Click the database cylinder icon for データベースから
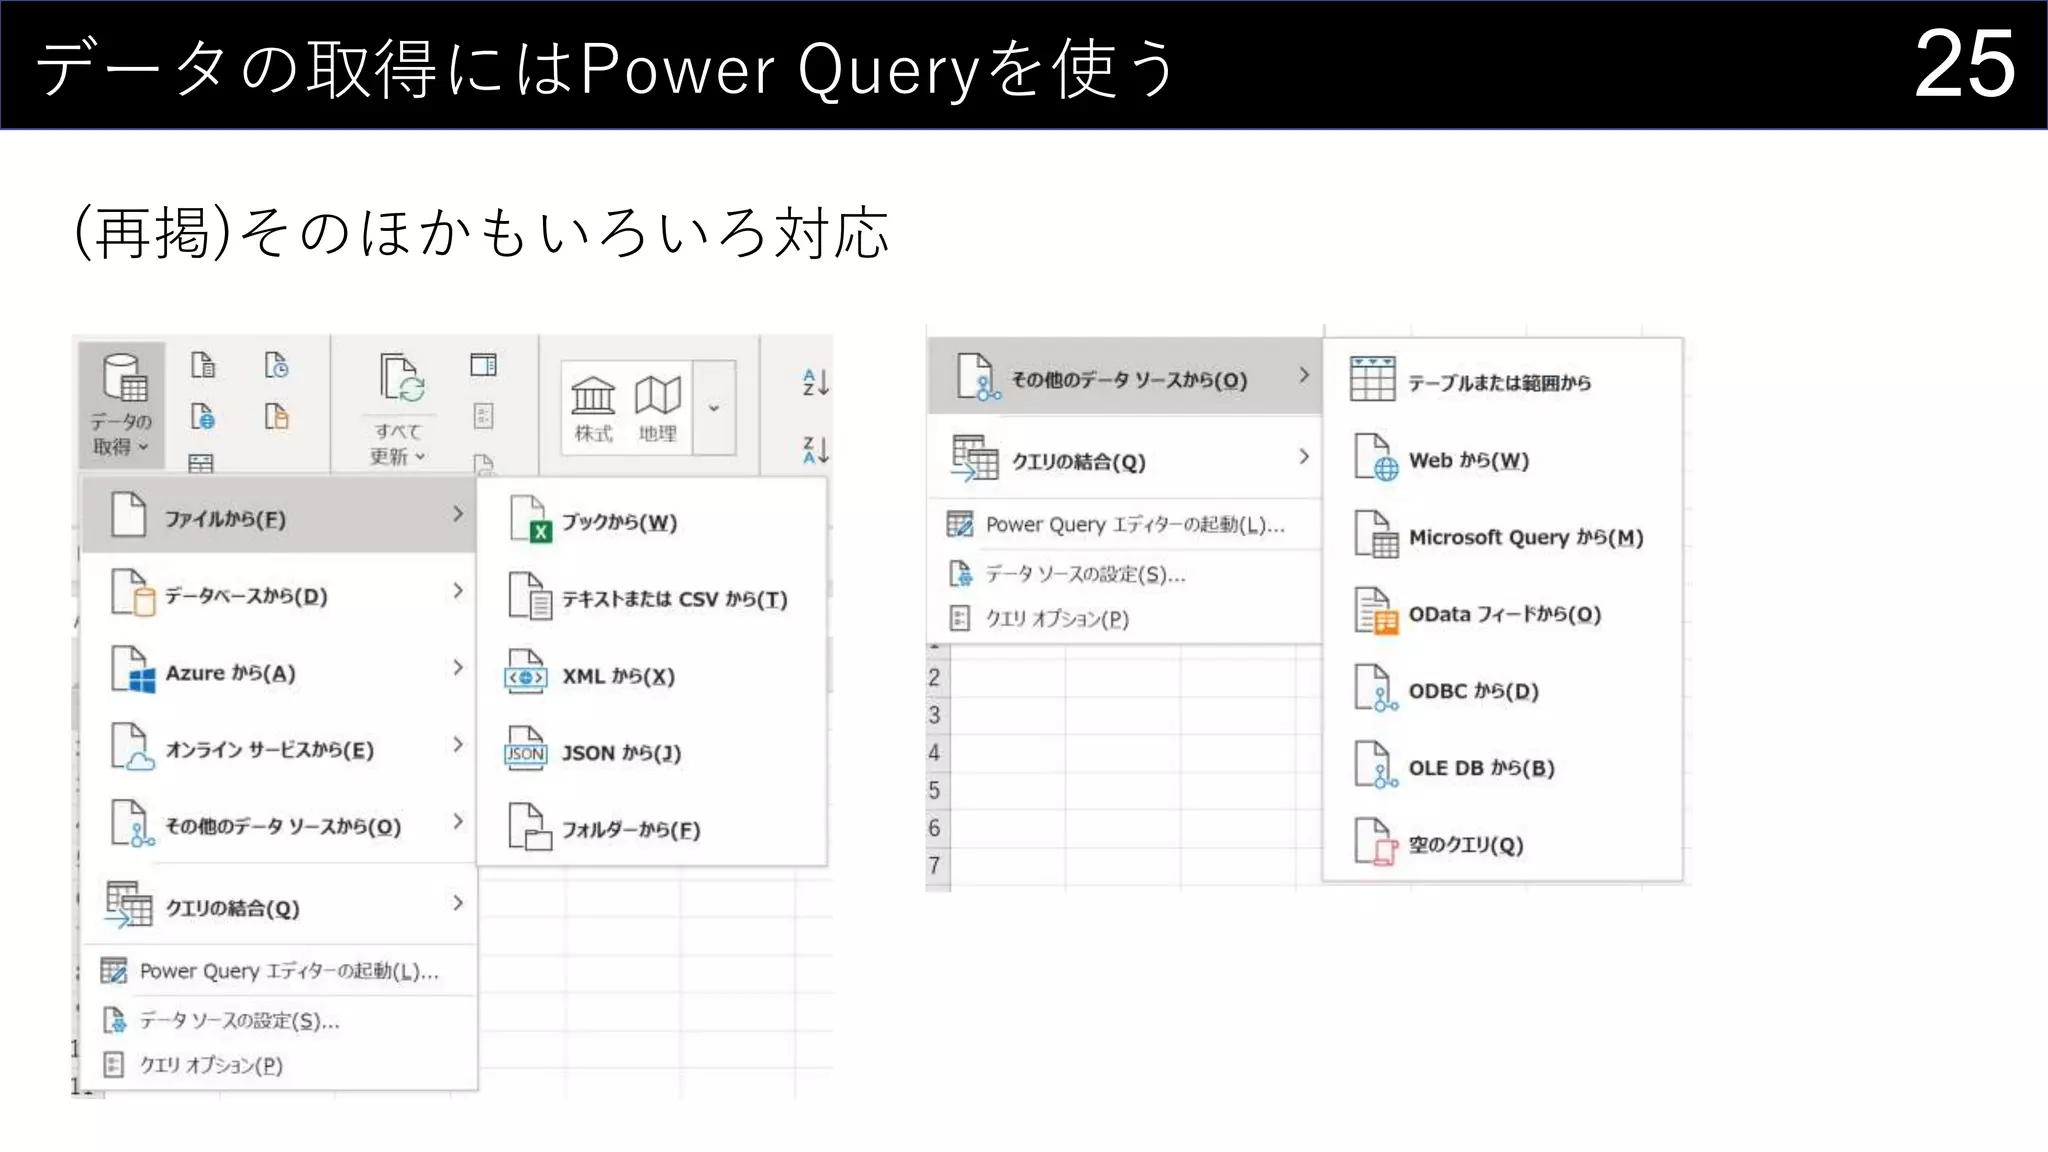This screenshot has width=2048, height=1152. [133, 593]
